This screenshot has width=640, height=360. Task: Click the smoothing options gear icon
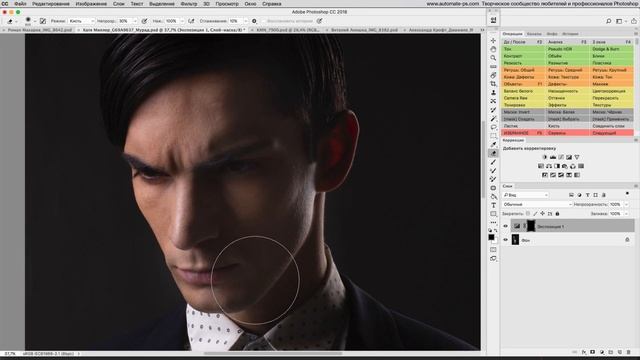coord(254,21)
